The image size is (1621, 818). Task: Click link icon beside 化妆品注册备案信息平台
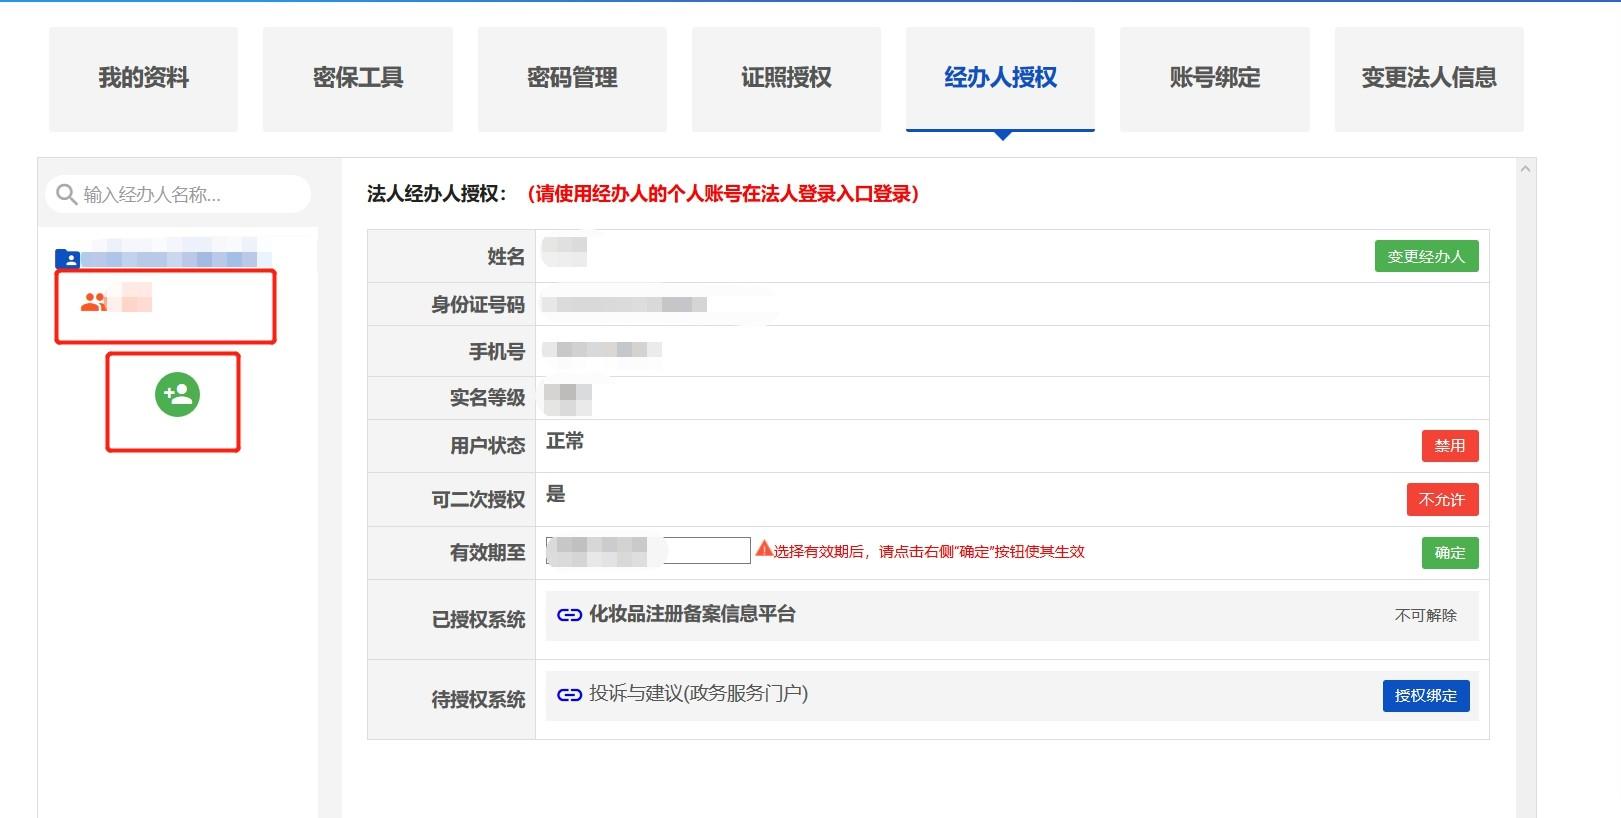[569, 615]
